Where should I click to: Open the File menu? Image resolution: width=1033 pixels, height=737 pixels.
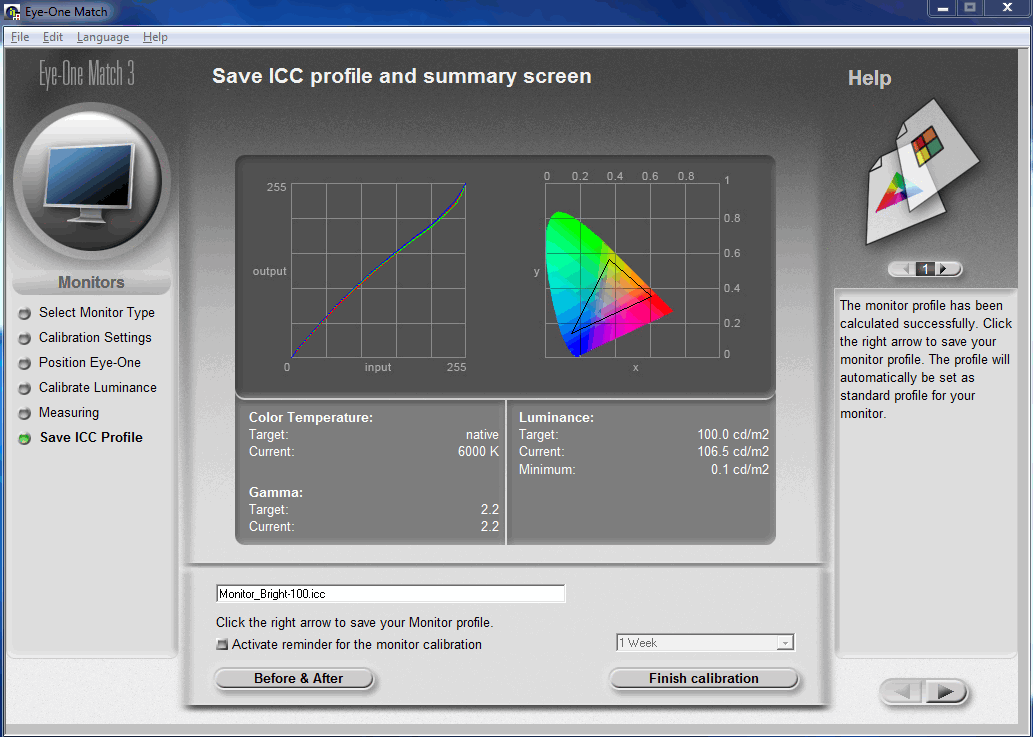pos(20,37)
